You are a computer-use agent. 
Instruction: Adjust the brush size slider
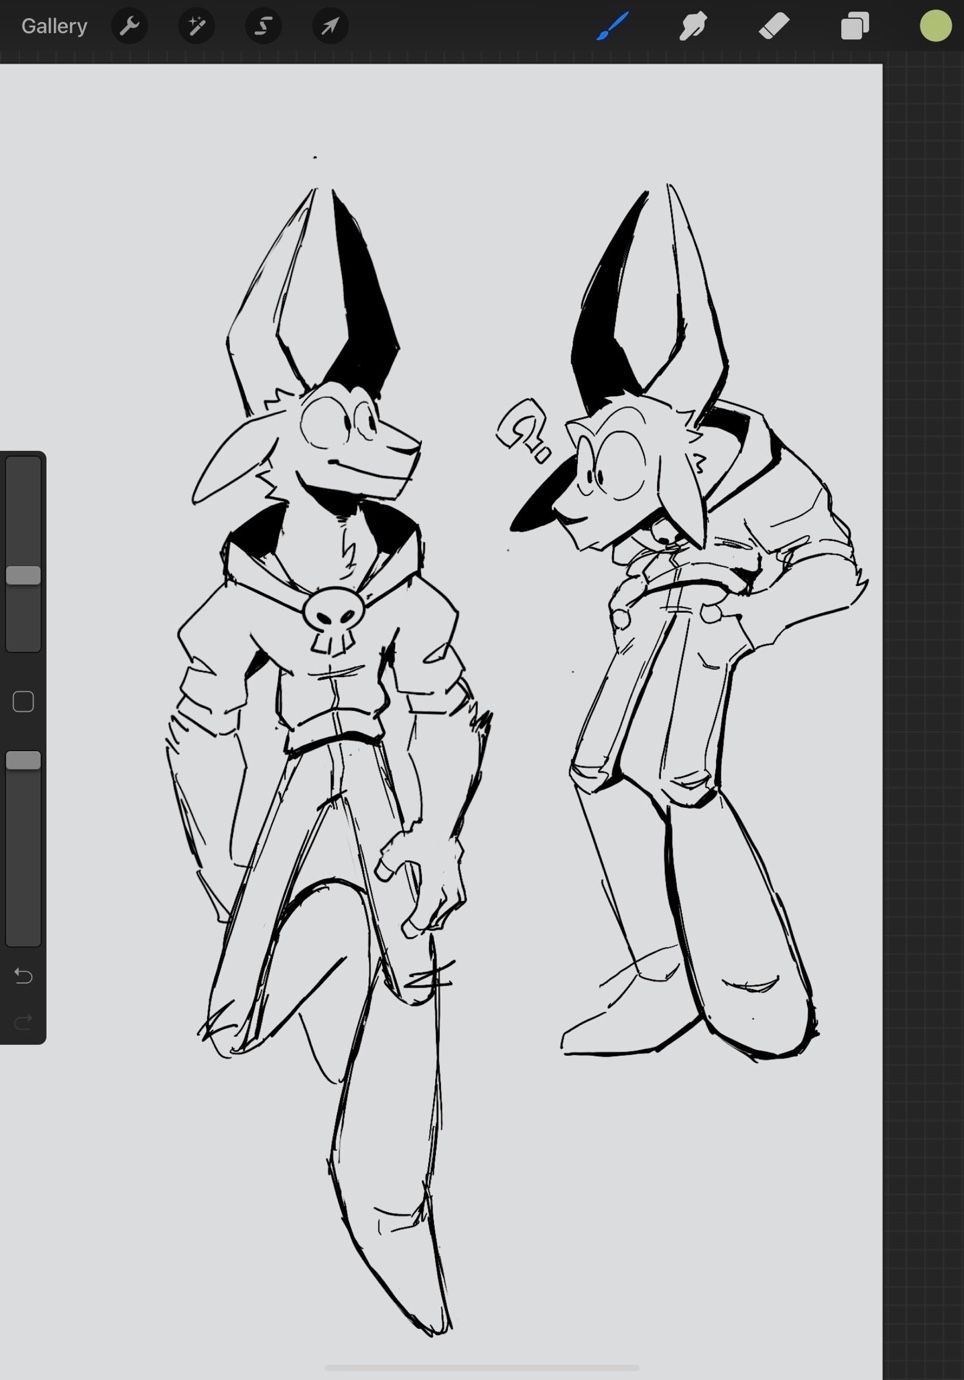[23, 575]
